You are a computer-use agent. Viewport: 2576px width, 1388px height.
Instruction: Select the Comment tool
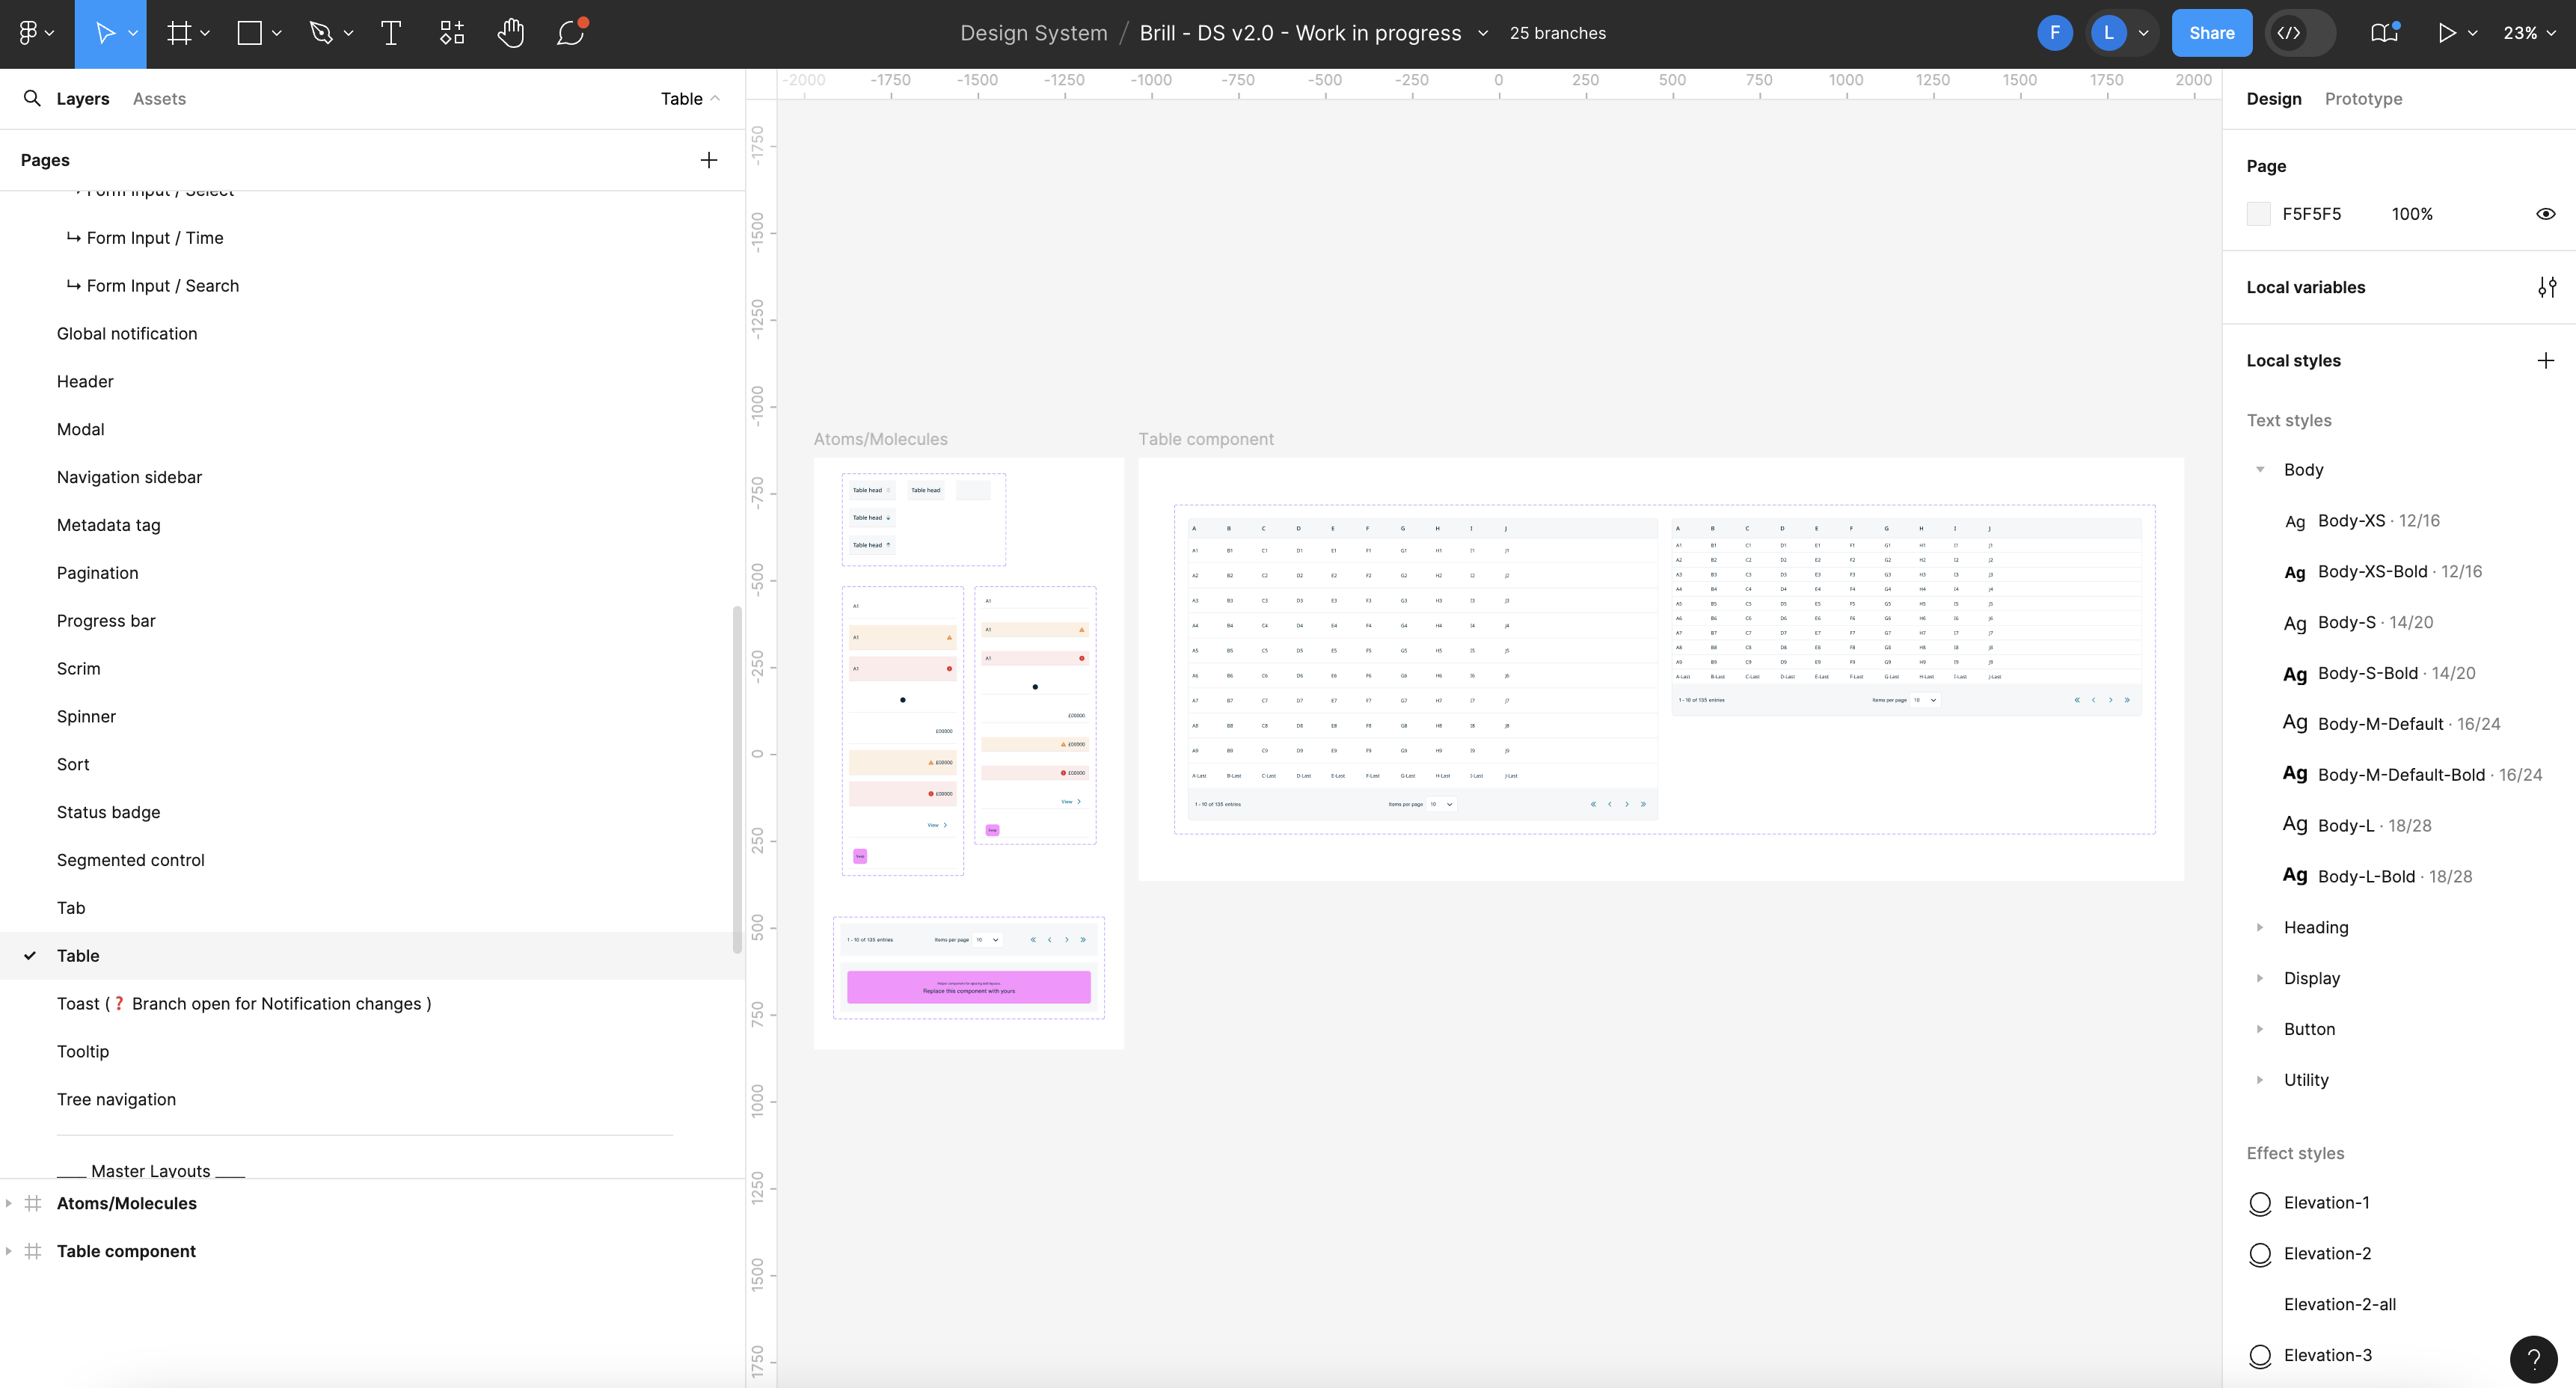point(570,33)
